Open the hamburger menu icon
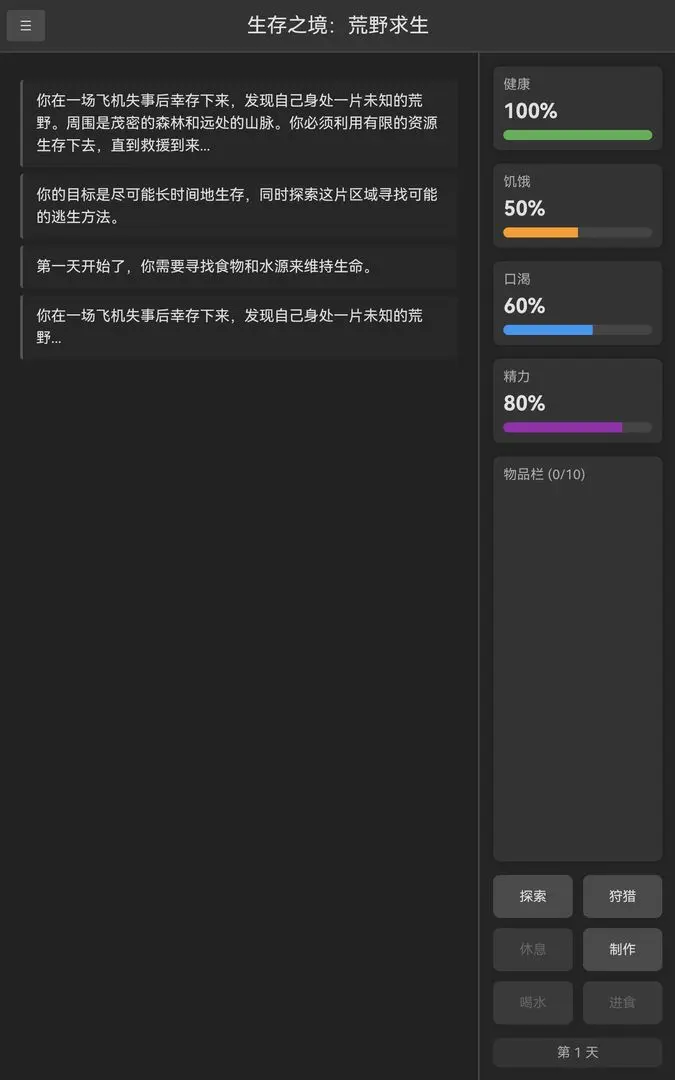The width and height of the screenshot is (675, 1080). click(x=25, y=25)
